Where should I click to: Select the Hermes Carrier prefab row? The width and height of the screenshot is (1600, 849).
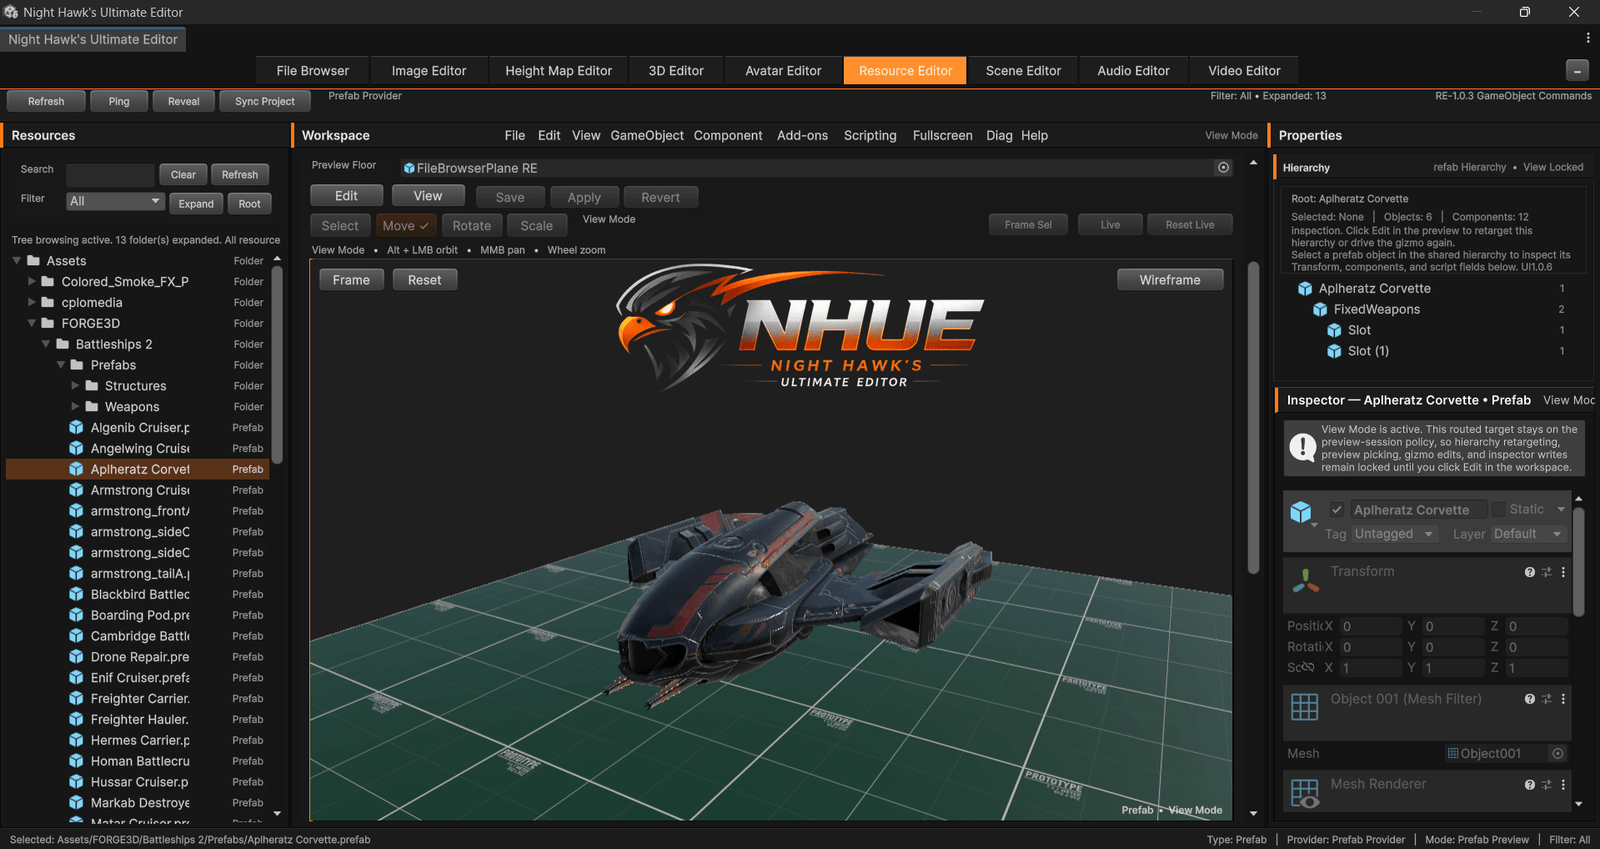tap(138, 740)
